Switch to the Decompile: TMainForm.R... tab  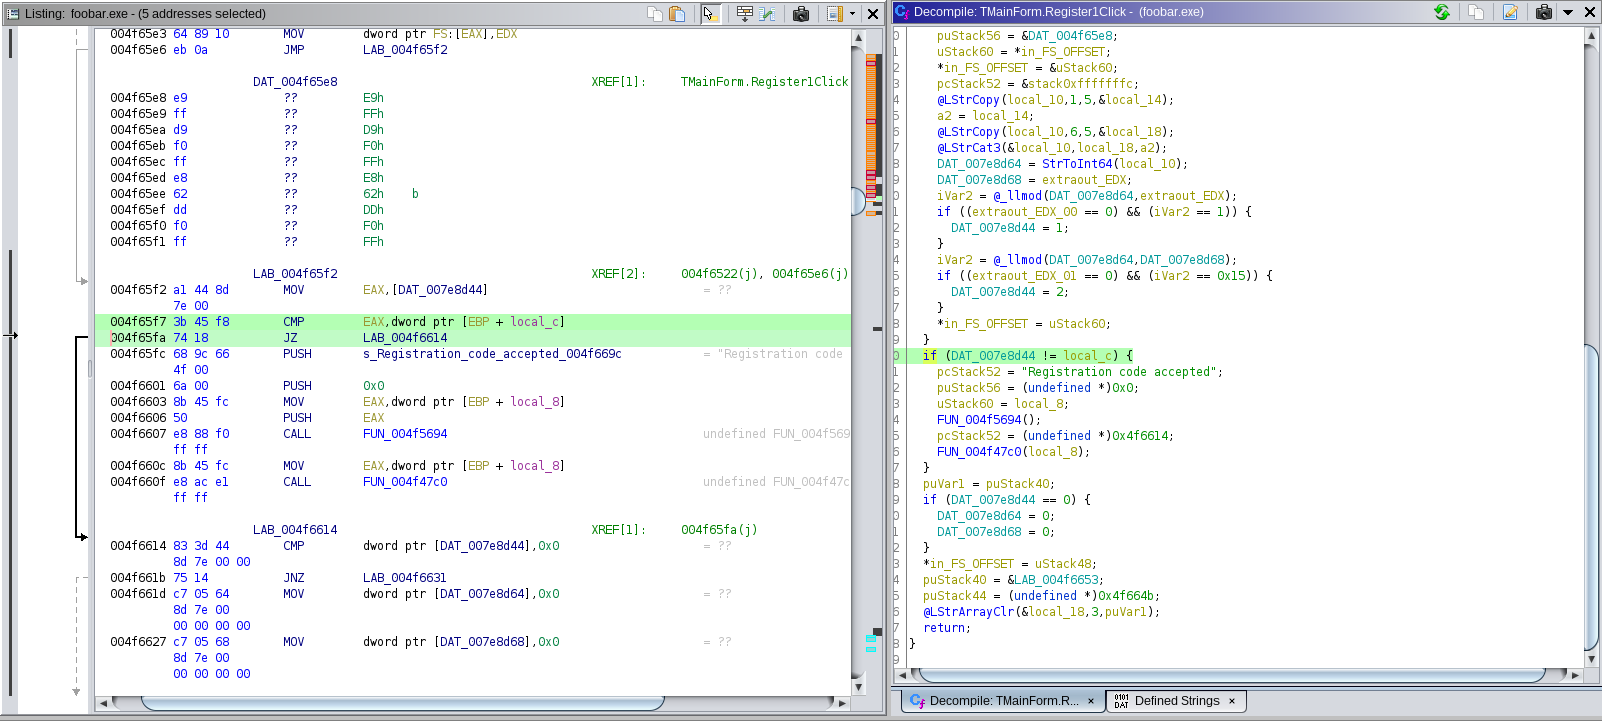[1004, 701]
